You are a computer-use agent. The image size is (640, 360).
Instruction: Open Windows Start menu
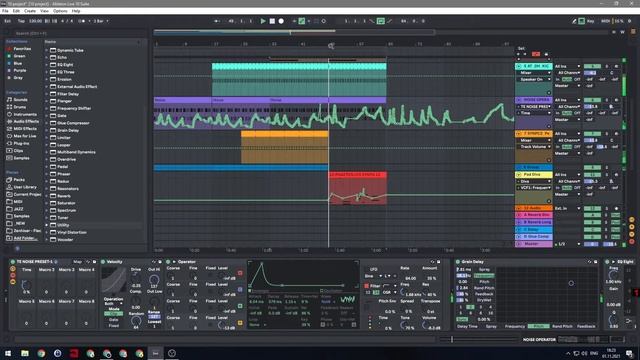pyautogui.click(x=8, y=353)
